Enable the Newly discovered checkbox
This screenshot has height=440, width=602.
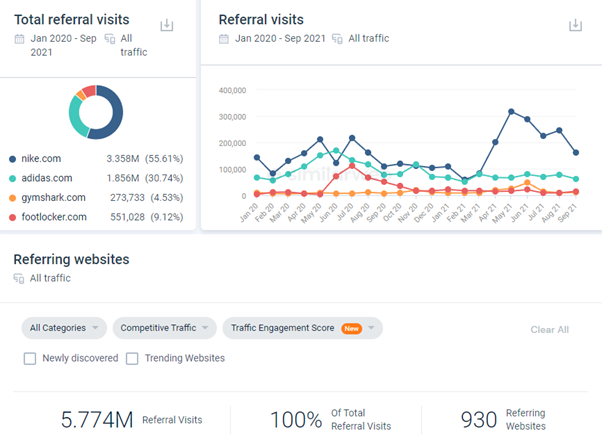(x=30, y=358)
